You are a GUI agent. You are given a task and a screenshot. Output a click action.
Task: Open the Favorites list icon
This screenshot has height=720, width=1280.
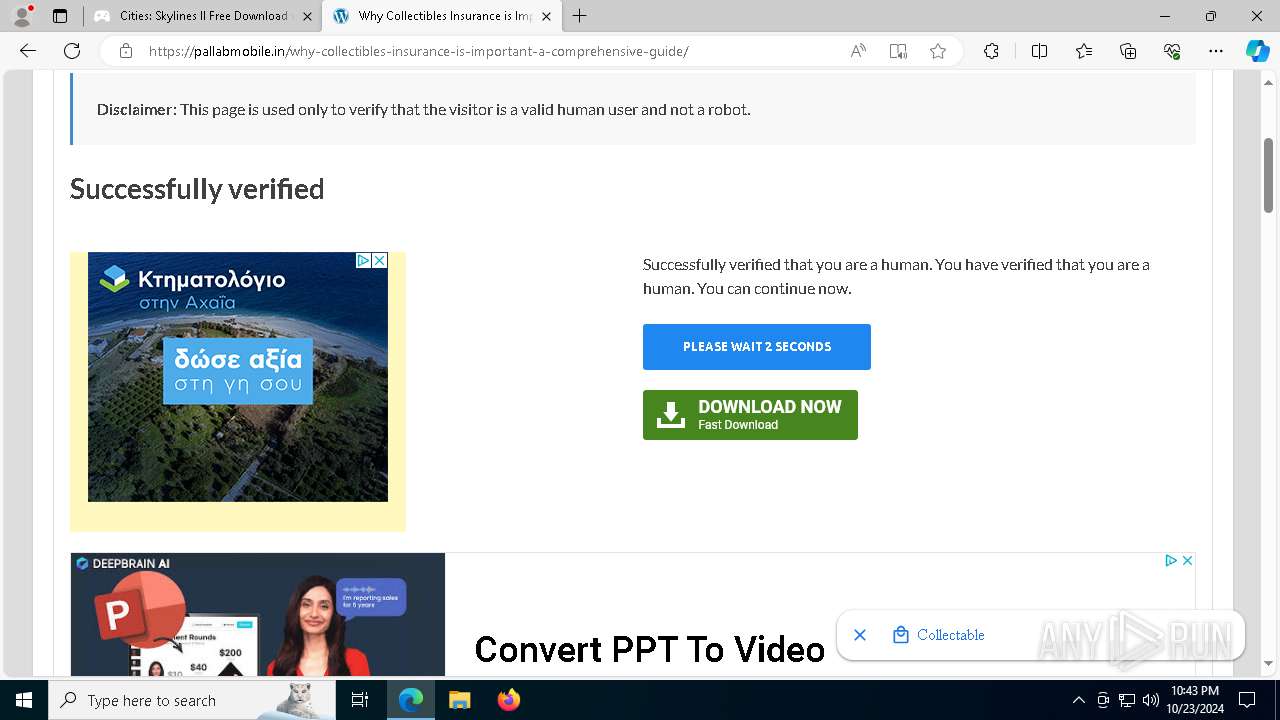[1084, 51]
